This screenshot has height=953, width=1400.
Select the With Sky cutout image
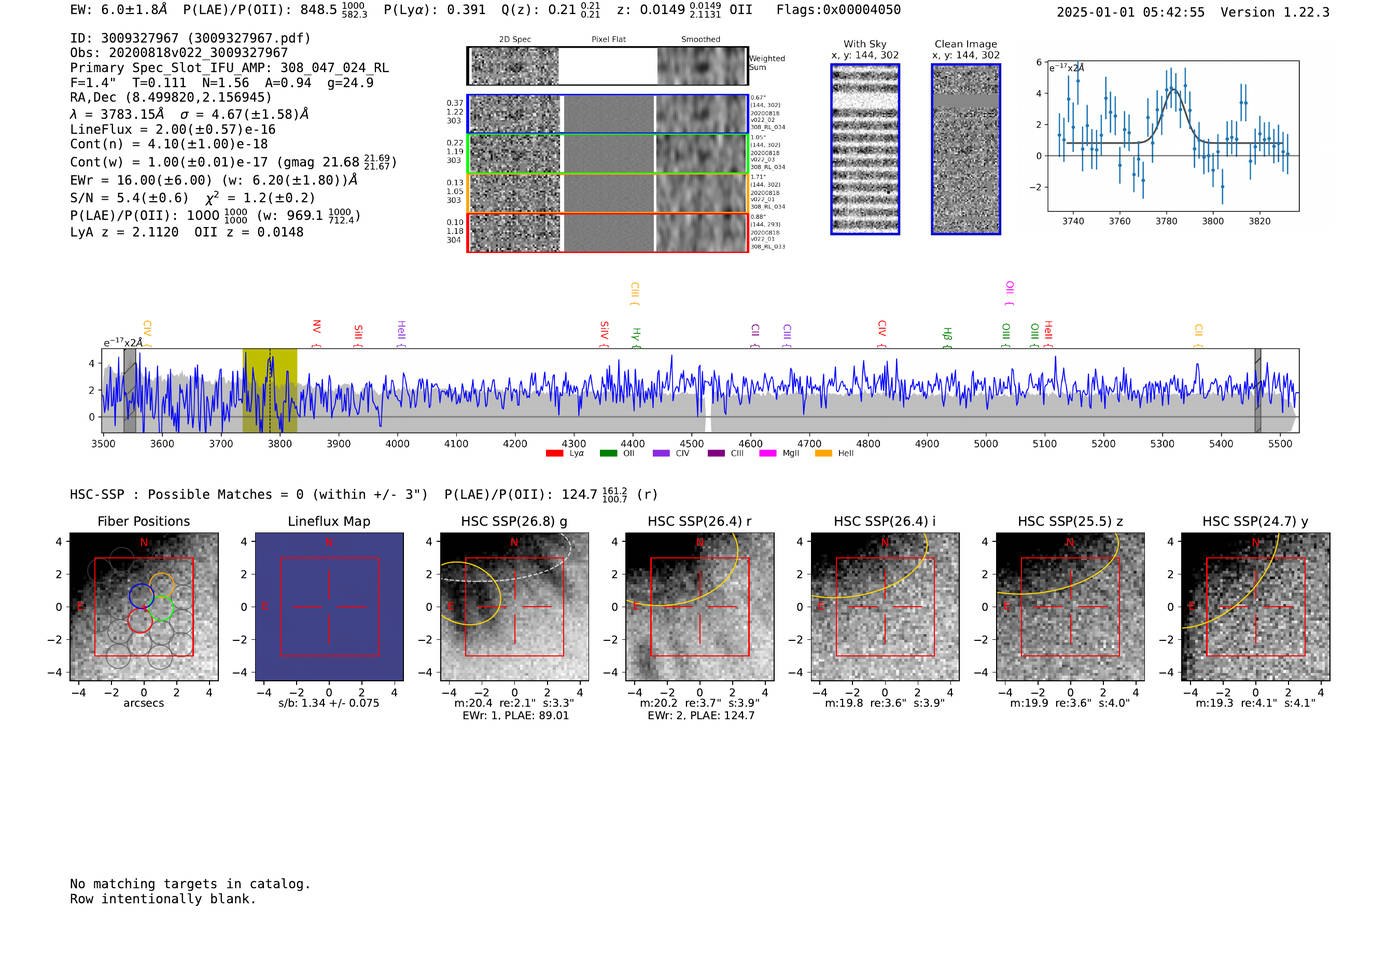point(865,149)
